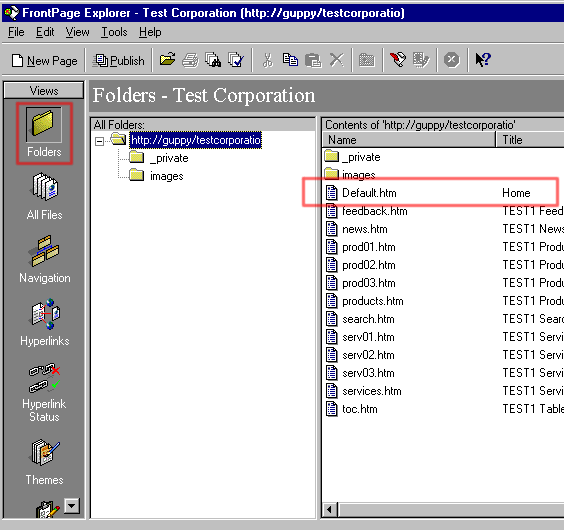Select feedback.htm file
The image size is (564, 530).
pos(374,211)
